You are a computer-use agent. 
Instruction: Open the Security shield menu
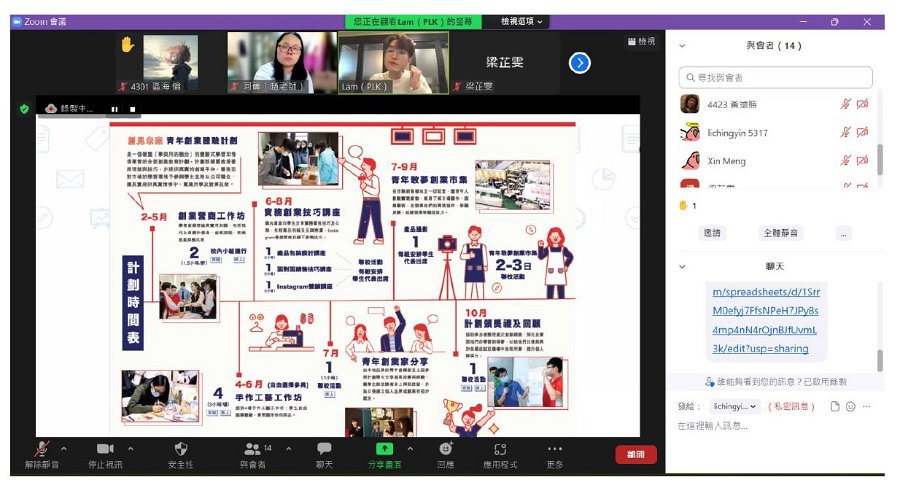(181, 448)
